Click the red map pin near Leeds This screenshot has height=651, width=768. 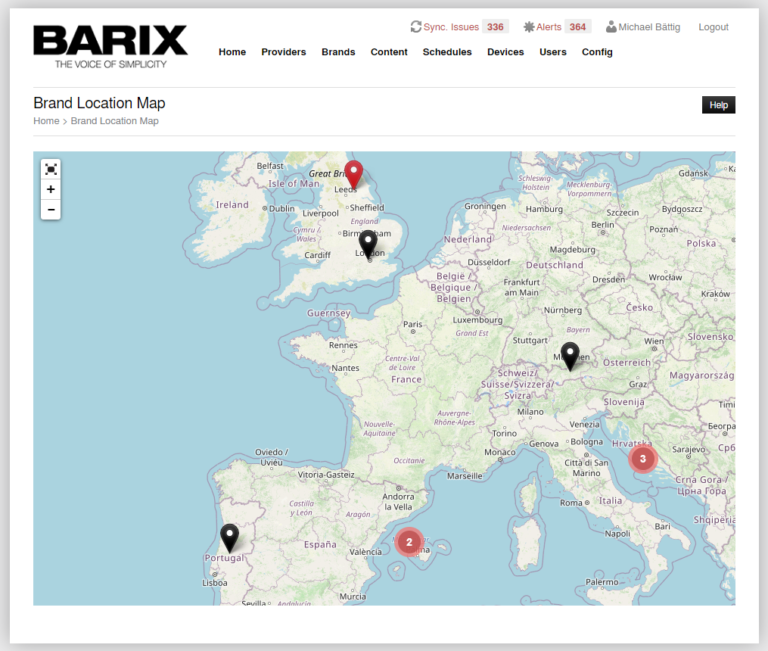pyautogui.click(x=353, y=175)
